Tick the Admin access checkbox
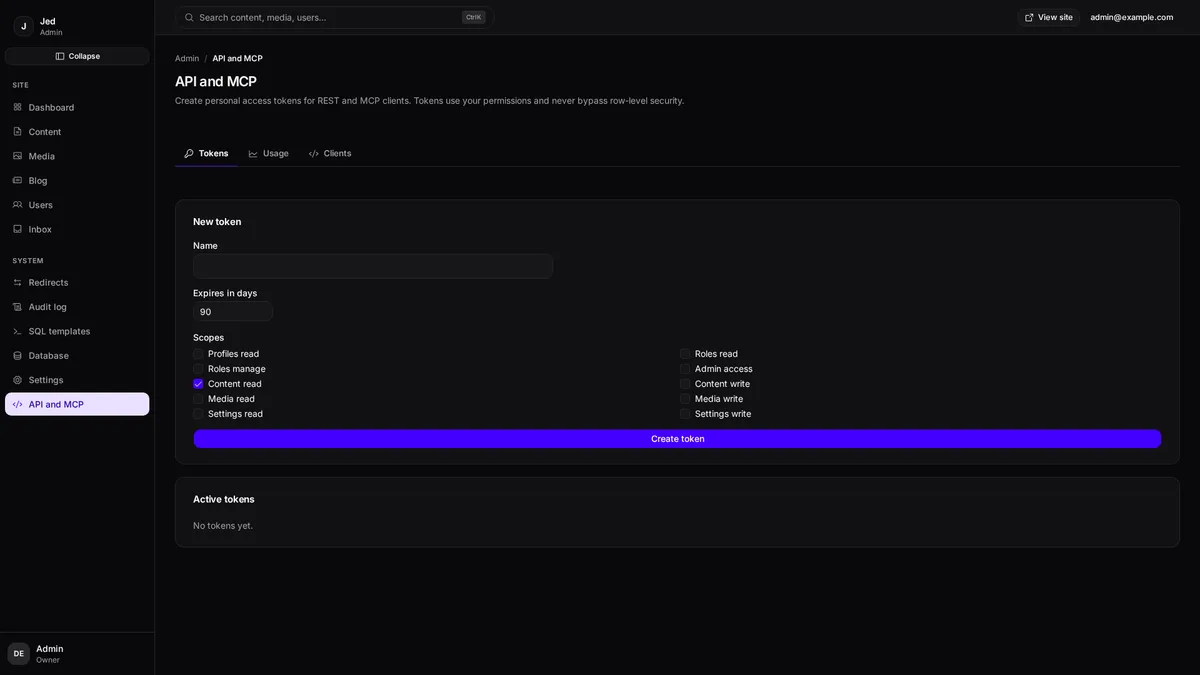1200x675 pixels. pos(685,369)
